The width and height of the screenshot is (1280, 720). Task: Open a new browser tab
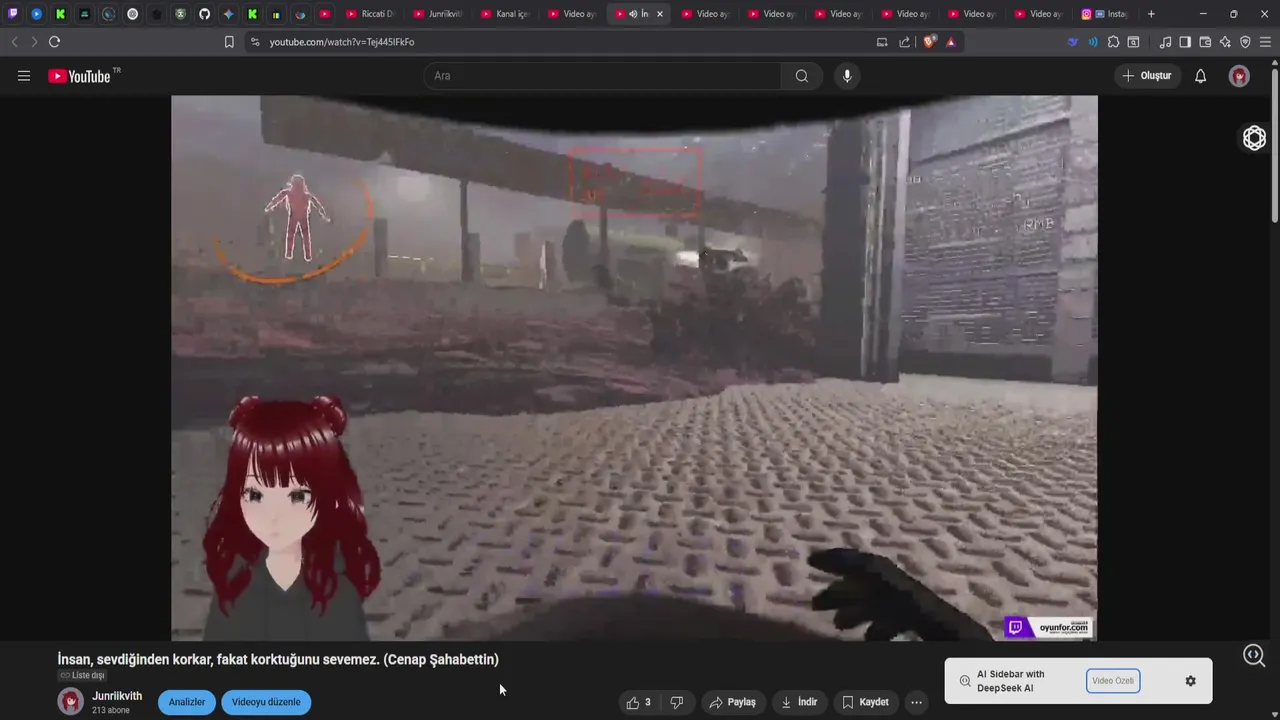pyautogui.click(x=1151, y=14)
